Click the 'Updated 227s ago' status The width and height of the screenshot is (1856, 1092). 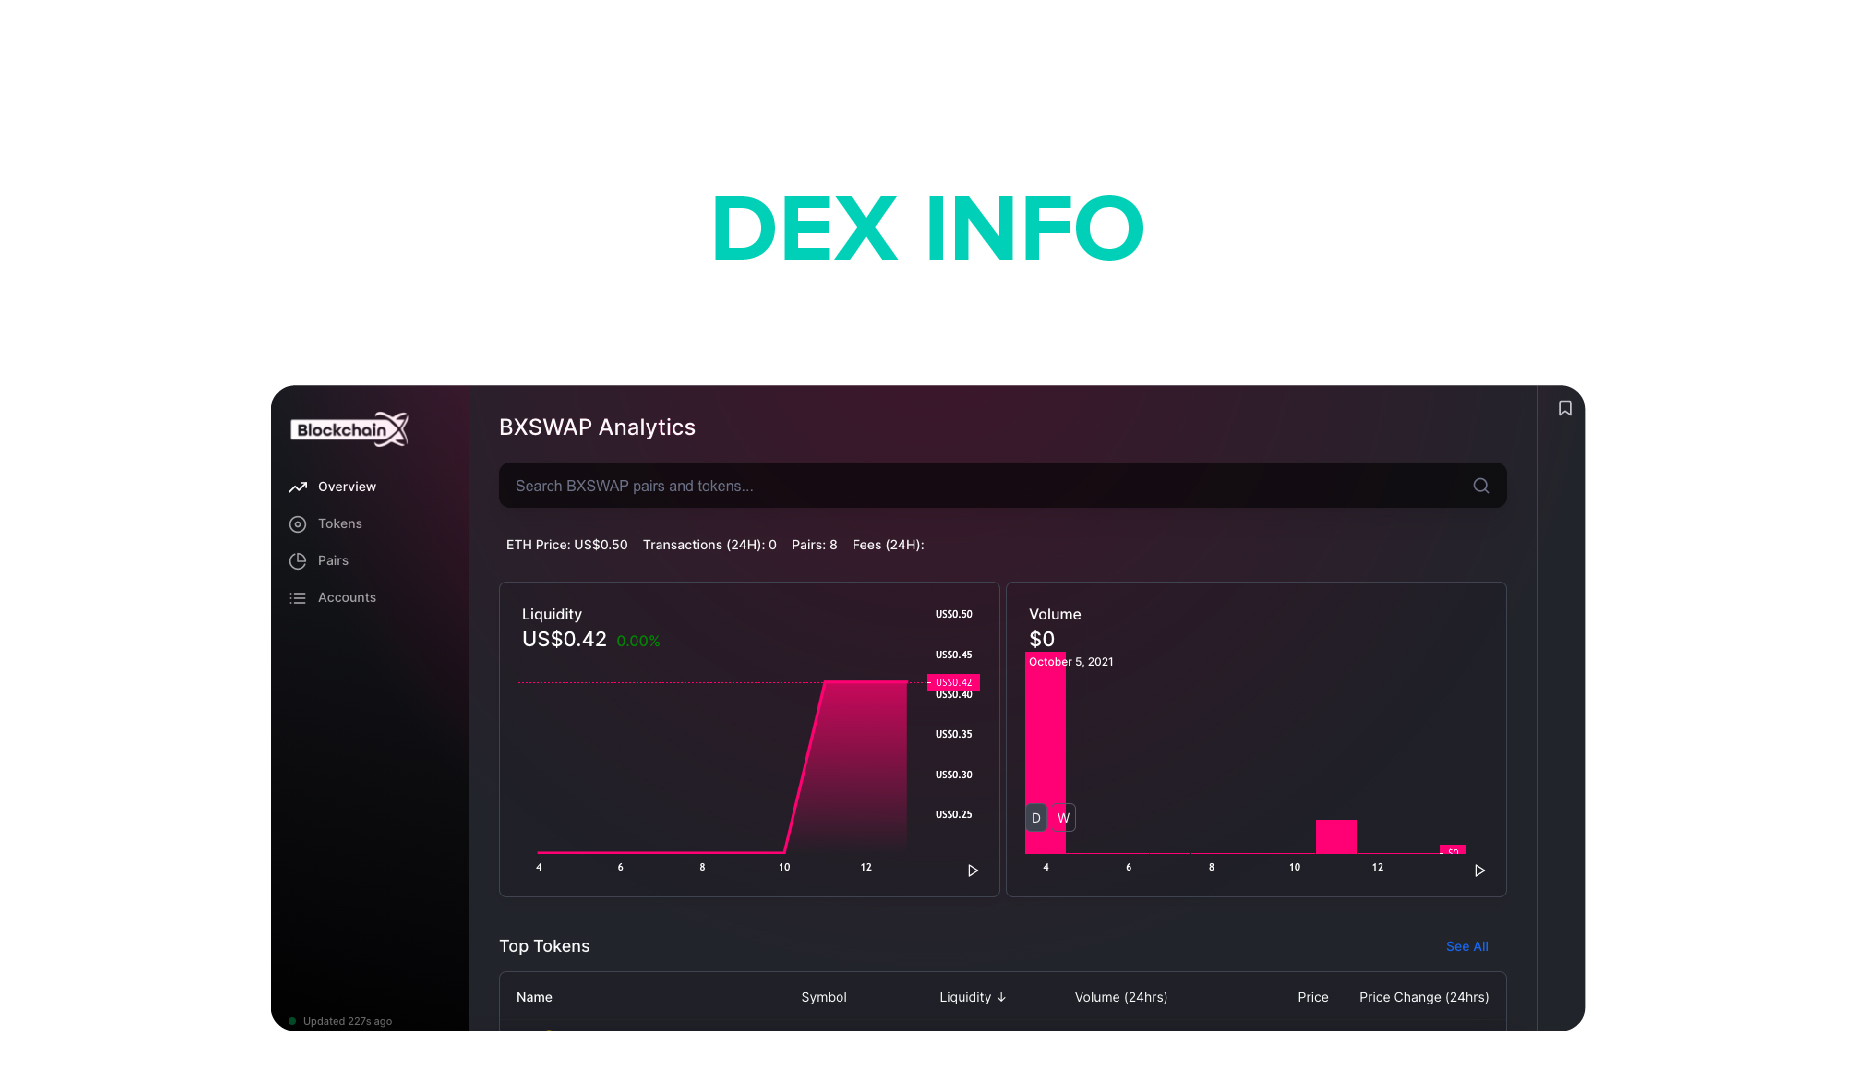click(x=347, y=1021)
